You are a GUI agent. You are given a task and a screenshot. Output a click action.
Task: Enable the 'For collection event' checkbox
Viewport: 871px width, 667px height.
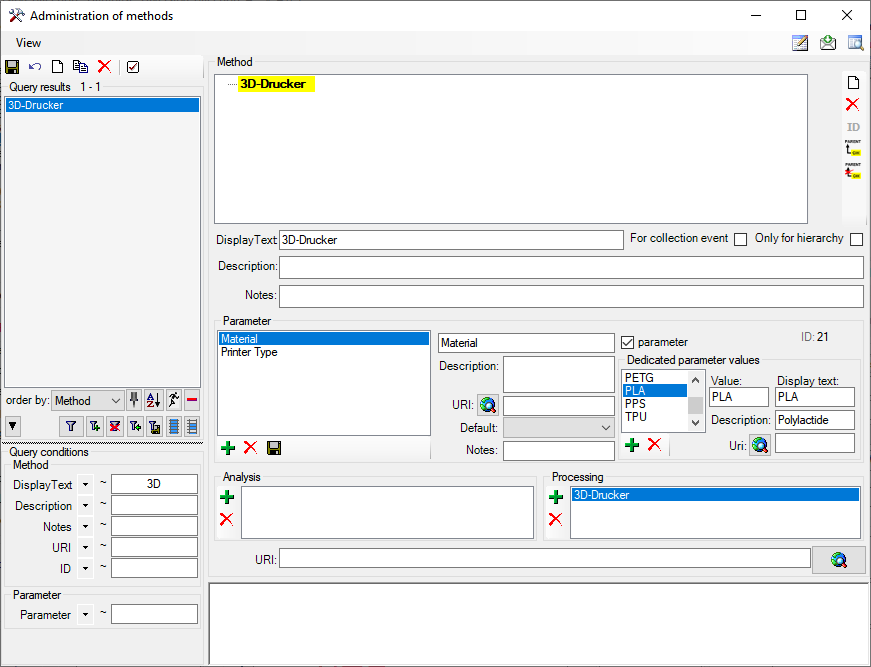(x=740, y=240)
